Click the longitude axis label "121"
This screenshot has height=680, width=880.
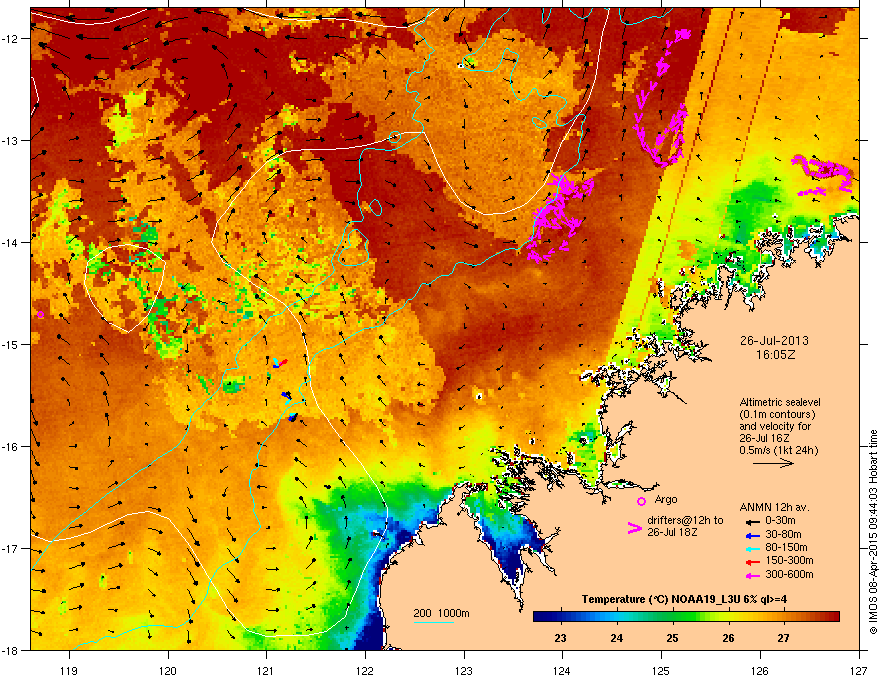point(266,670)
